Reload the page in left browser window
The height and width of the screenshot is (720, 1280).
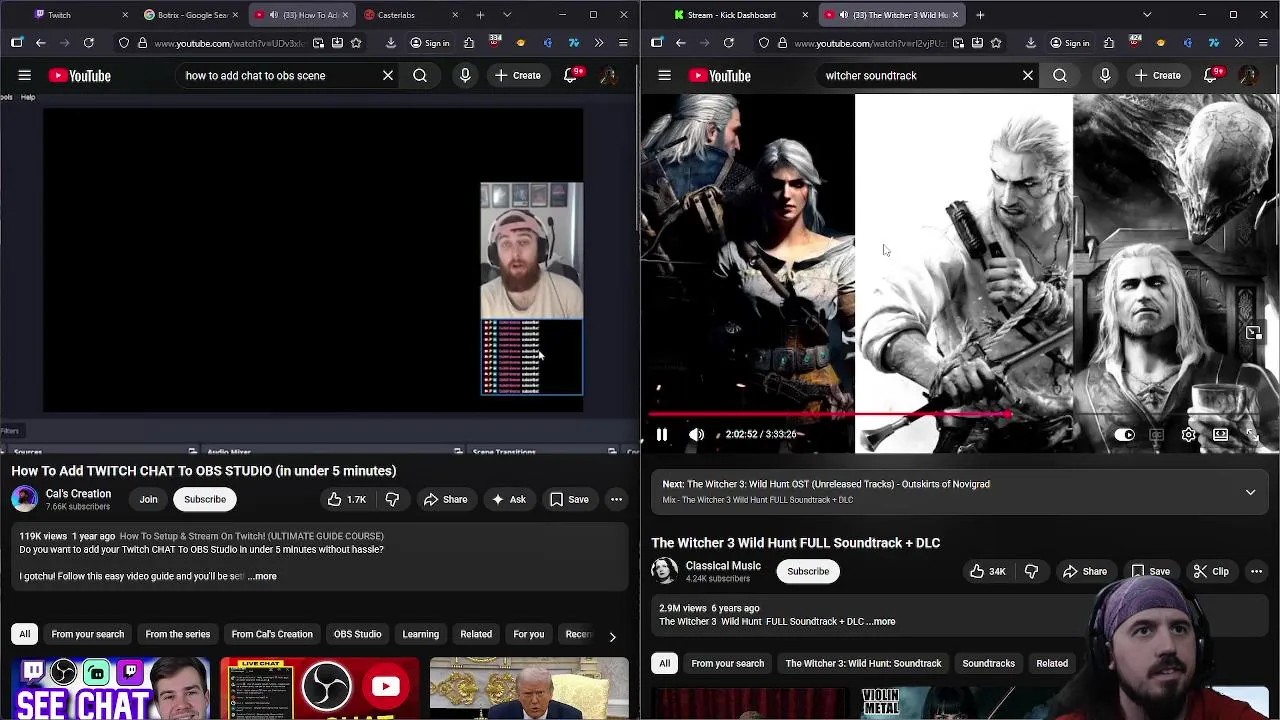(x=89, y=43)
